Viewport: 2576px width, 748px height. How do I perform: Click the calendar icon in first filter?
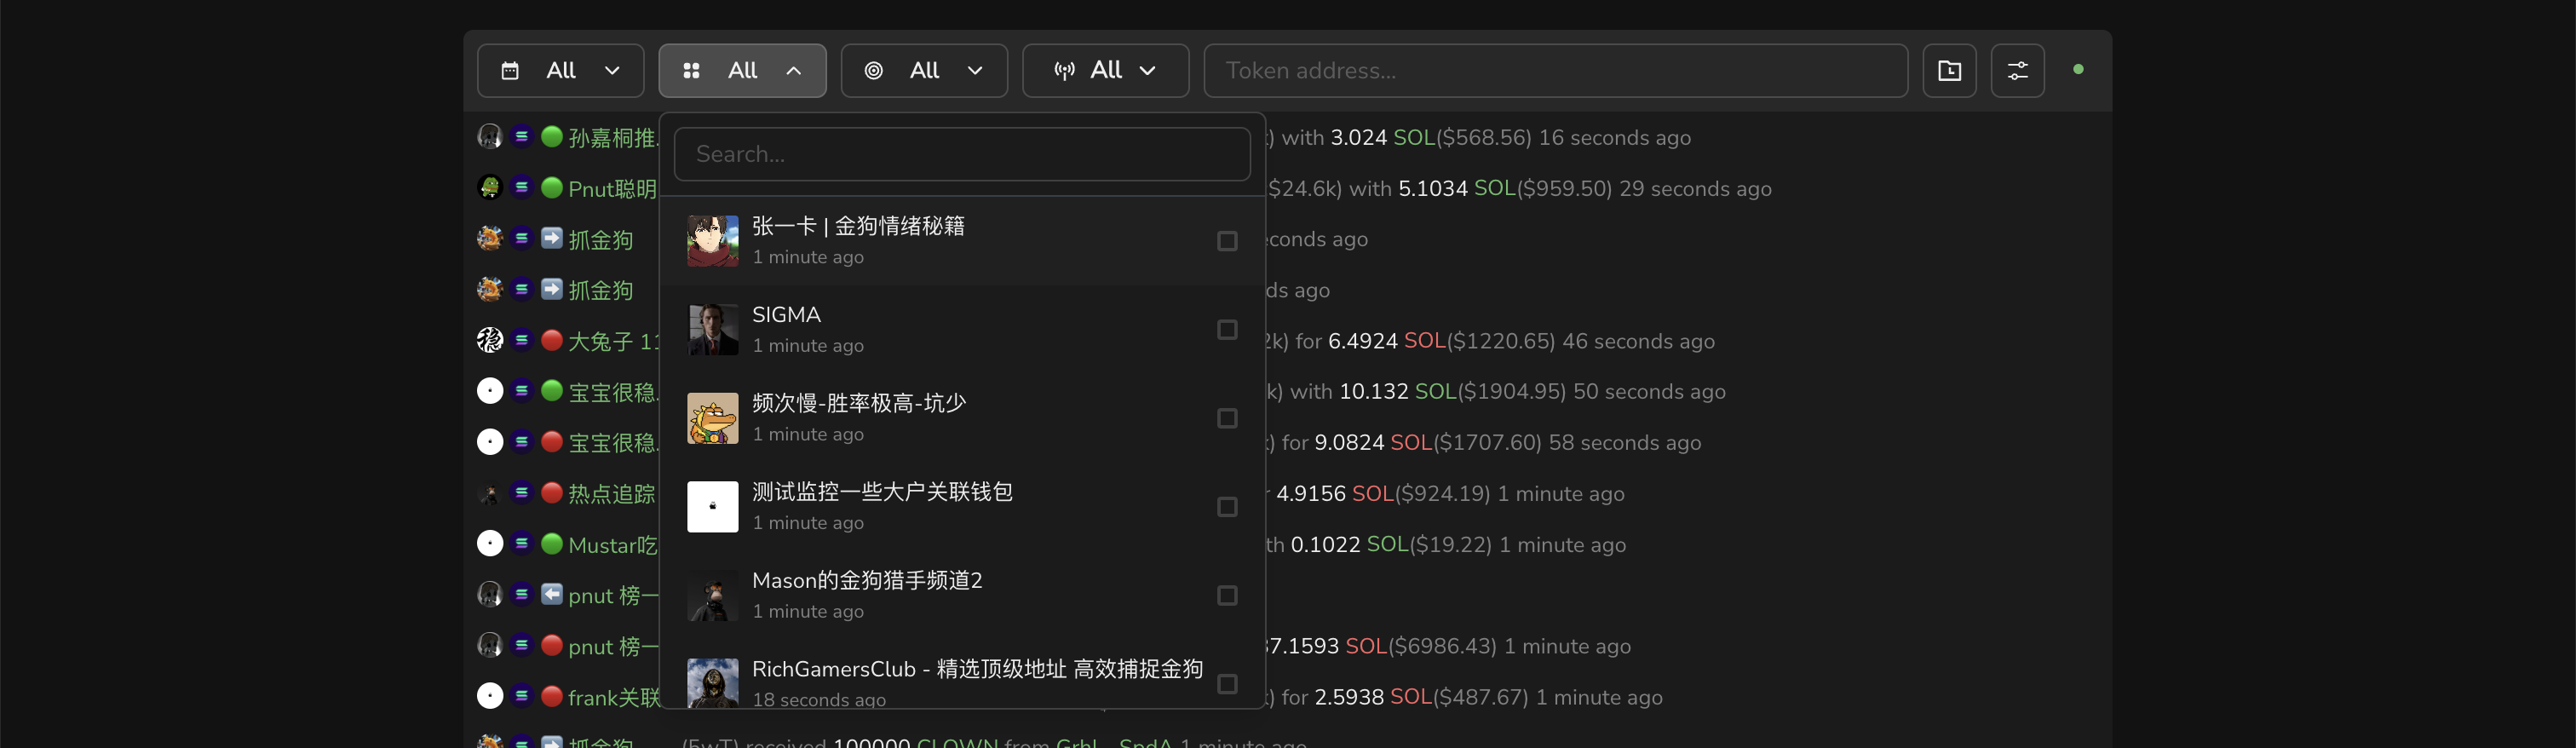510,71
